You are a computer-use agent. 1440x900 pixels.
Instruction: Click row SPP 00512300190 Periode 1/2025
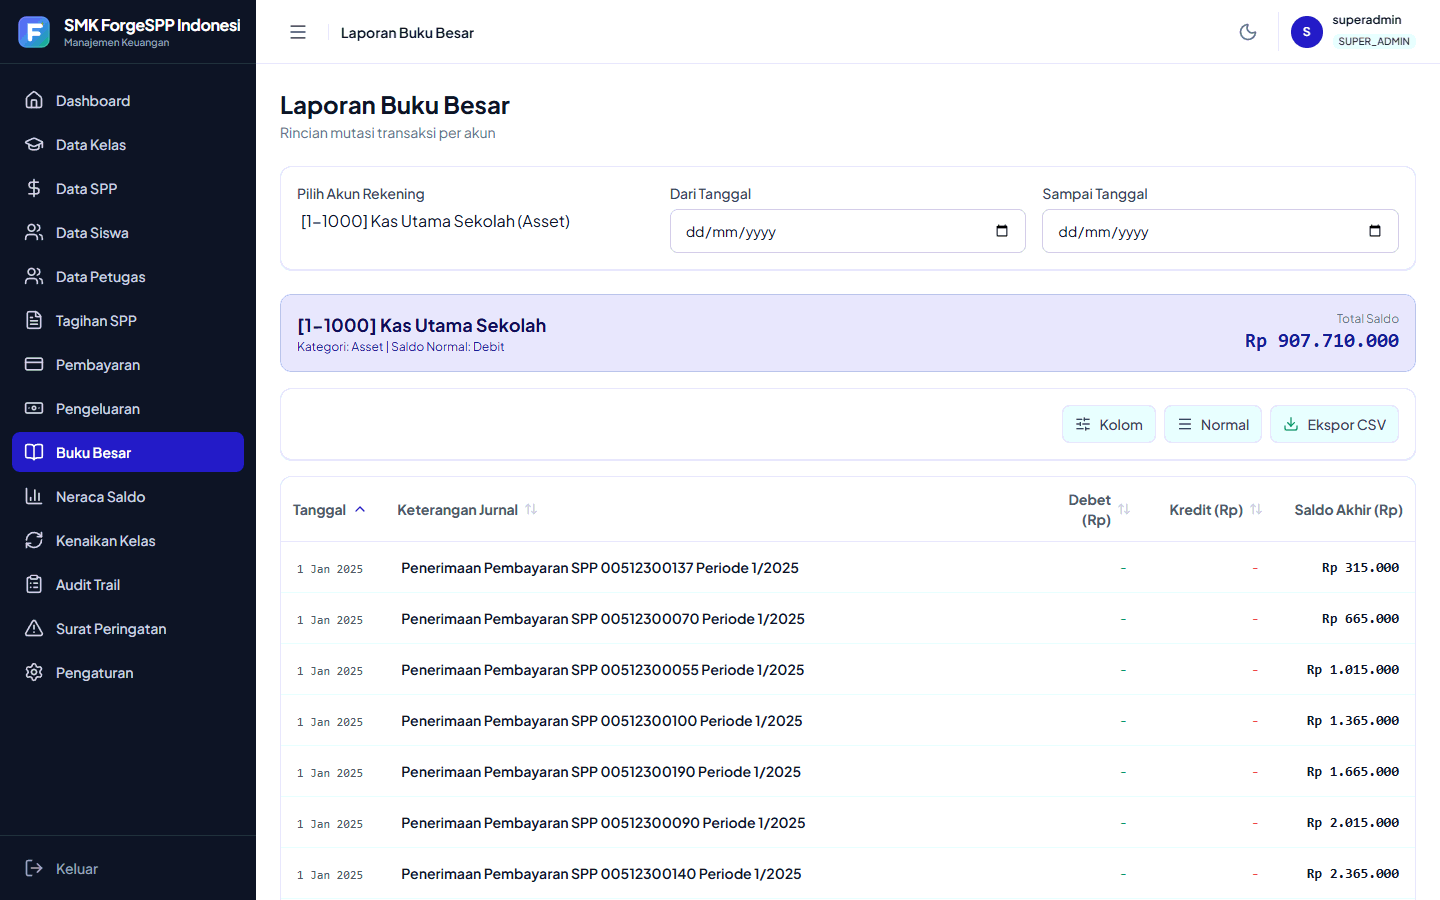click(x=848, y=772)
